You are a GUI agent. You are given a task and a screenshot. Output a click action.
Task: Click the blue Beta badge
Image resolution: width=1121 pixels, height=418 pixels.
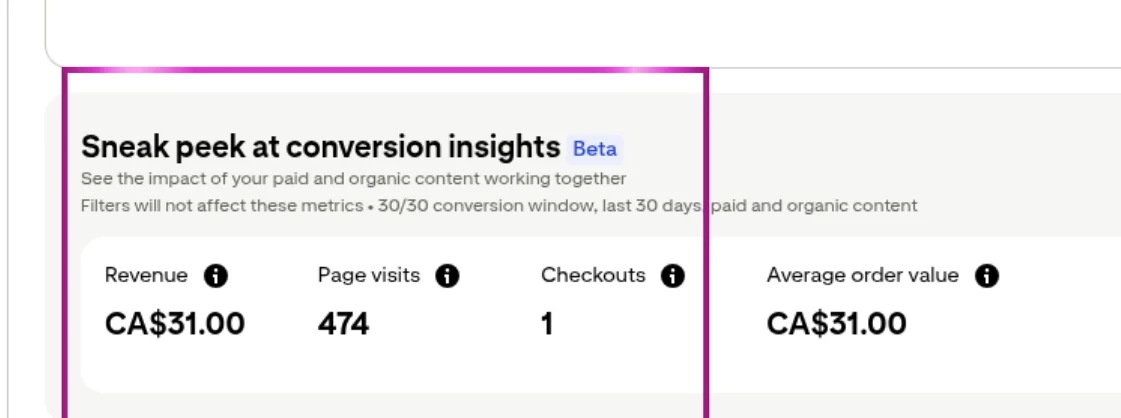pyautogui.click(x=595, y=149)
